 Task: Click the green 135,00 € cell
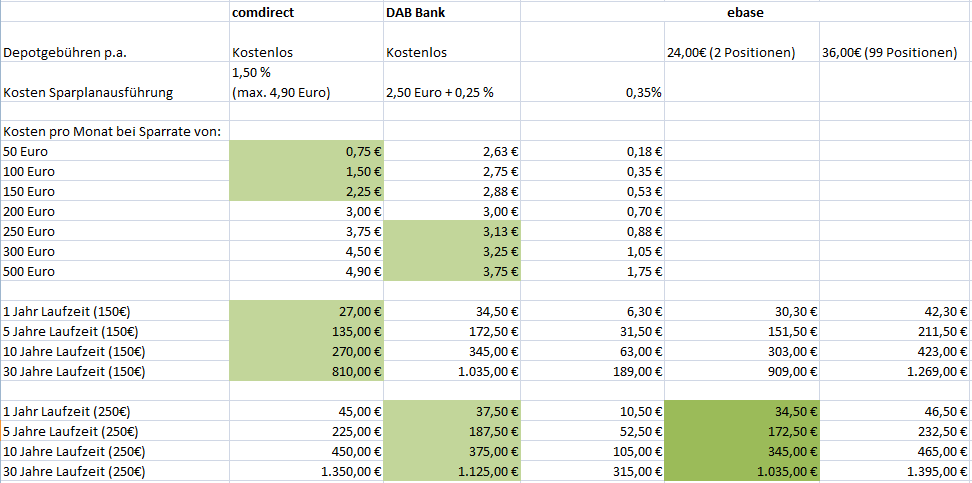[x=306, y=331]
